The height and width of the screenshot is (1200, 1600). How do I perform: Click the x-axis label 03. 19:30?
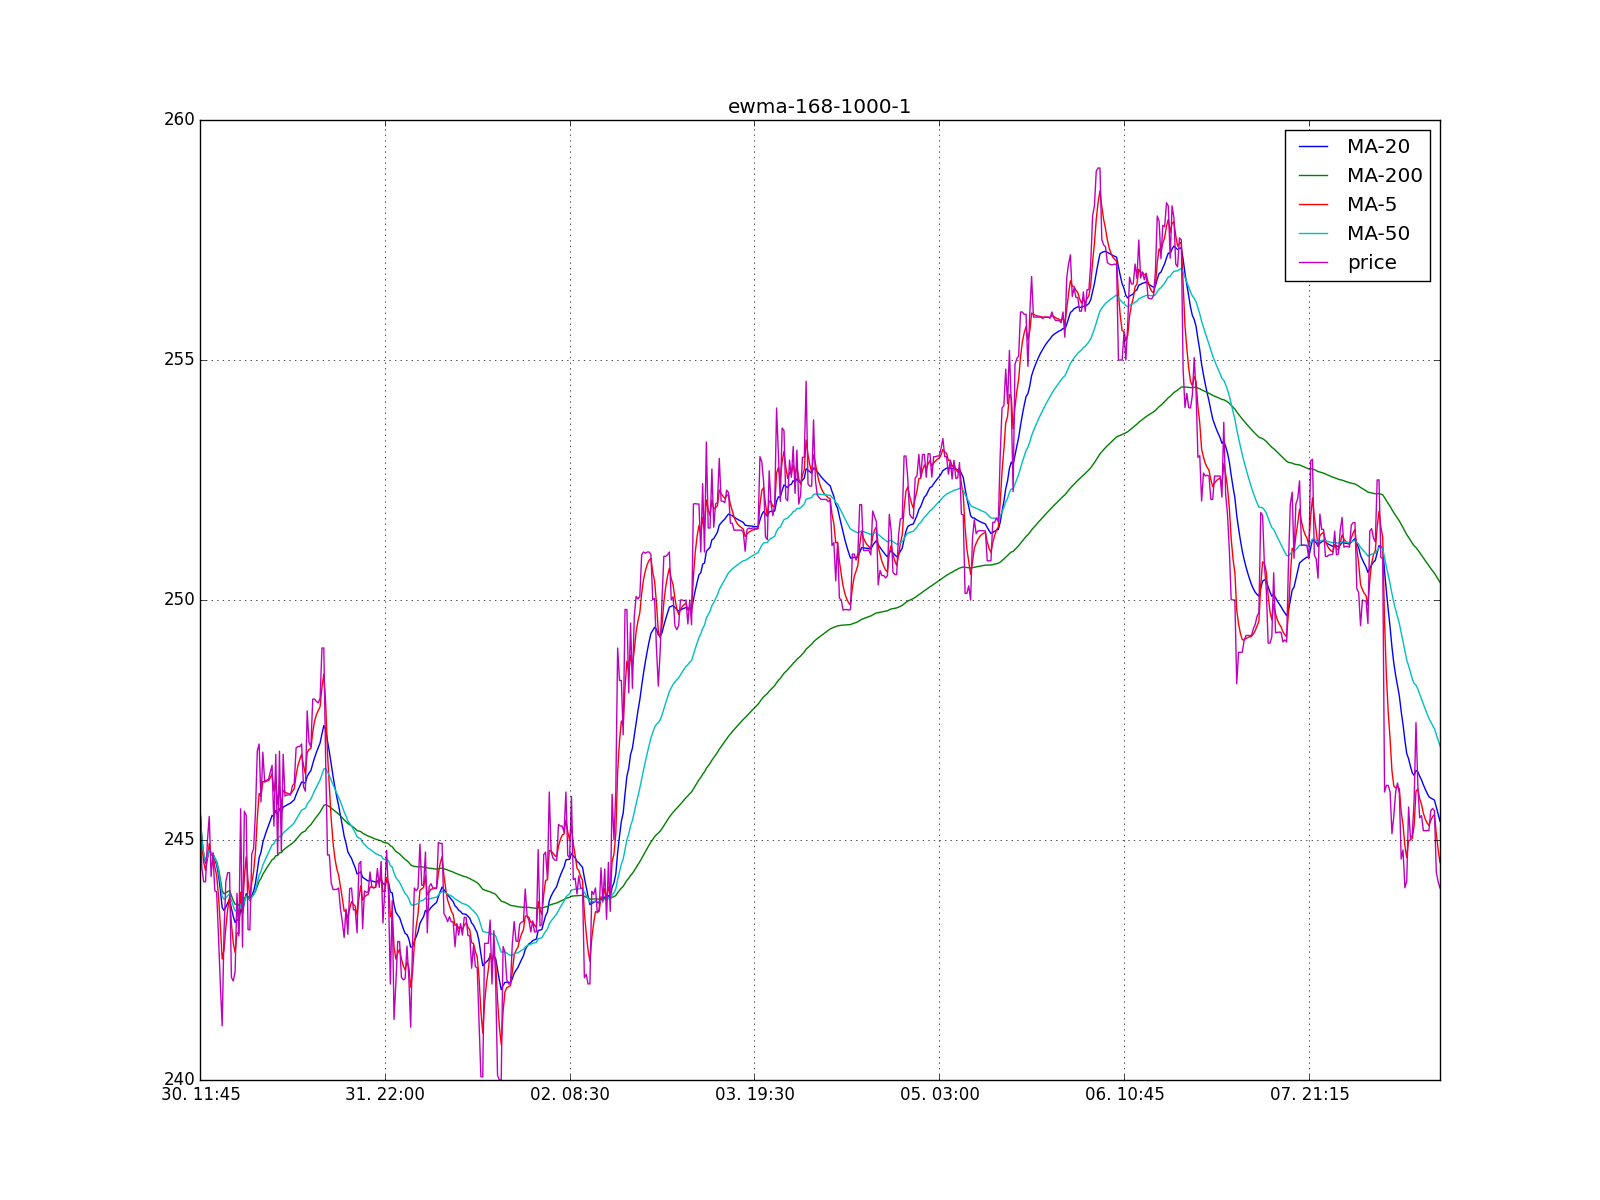(755, 1095)
